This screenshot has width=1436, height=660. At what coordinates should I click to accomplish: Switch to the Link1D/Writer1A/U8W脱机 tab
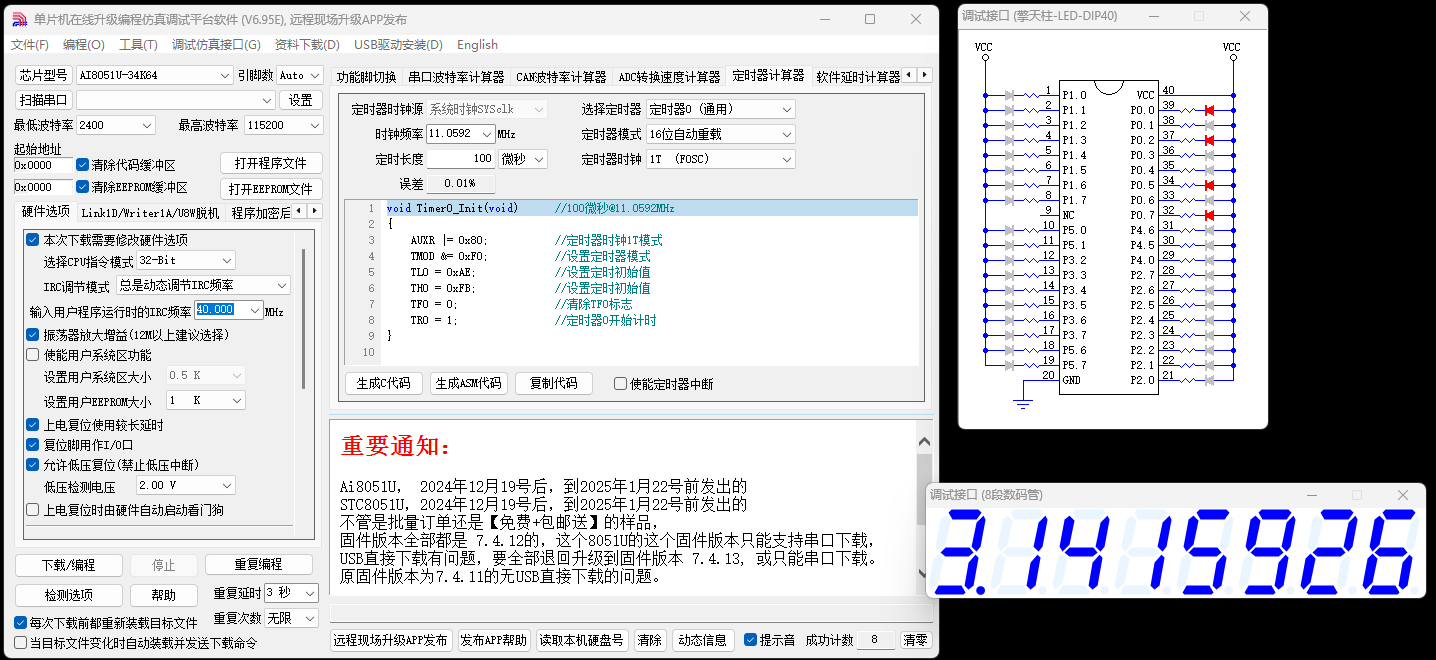[150, 212]
